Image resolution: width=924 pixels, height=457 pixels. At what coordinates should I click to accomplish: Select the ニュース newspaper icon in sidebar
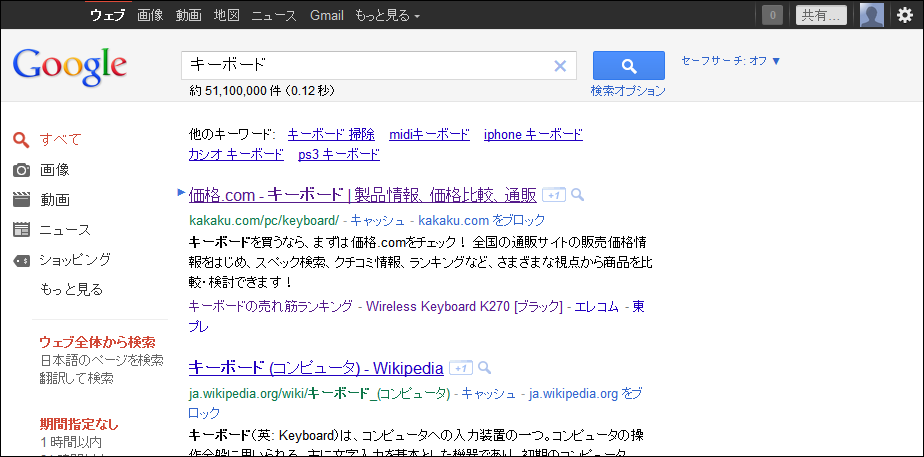[21, 230]
